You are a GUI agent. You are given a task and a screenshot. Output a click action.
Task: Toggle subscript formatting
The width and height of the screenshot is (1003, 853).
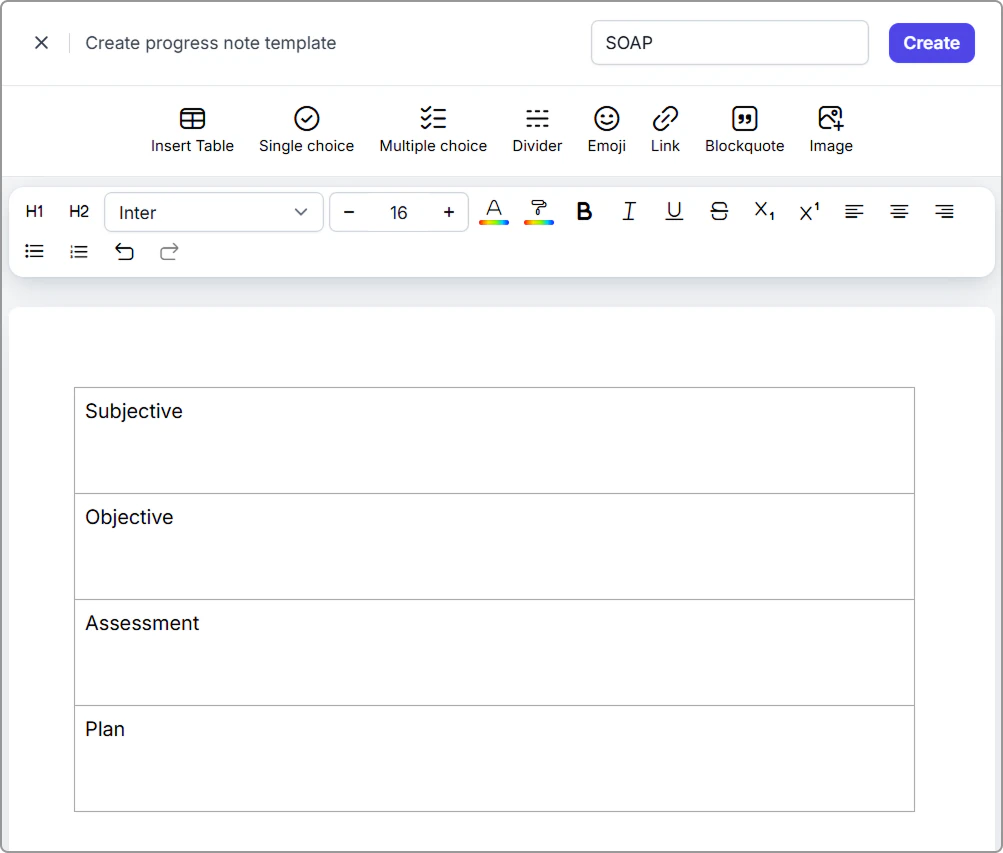[764, 212]
